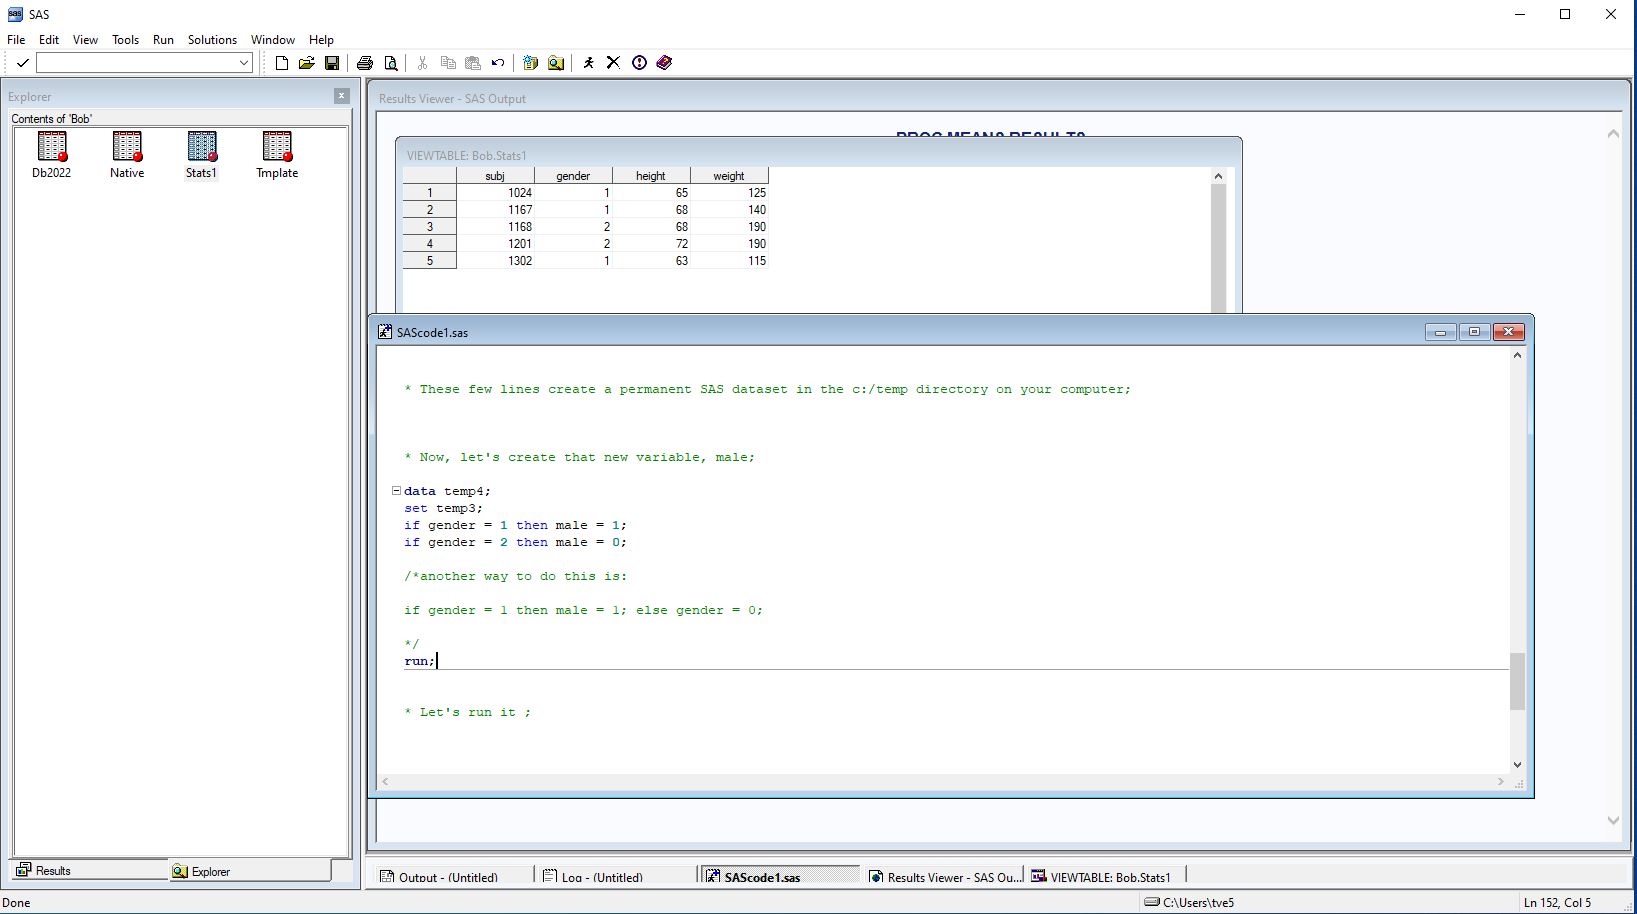Open Print Preview from the toolbar
Viewport: 1637px width, 914px height.
tap(391, 63)
